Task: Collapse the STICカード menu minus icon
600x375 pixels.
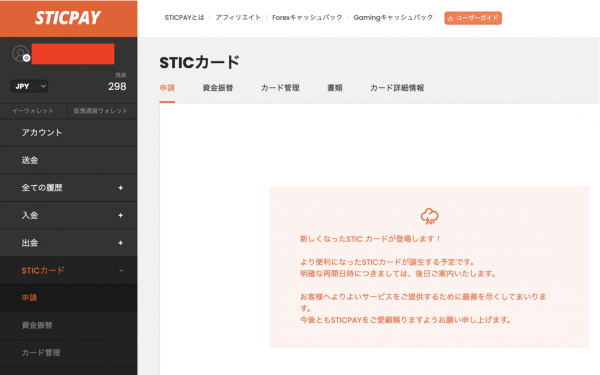Action: [x=121, y=271]
